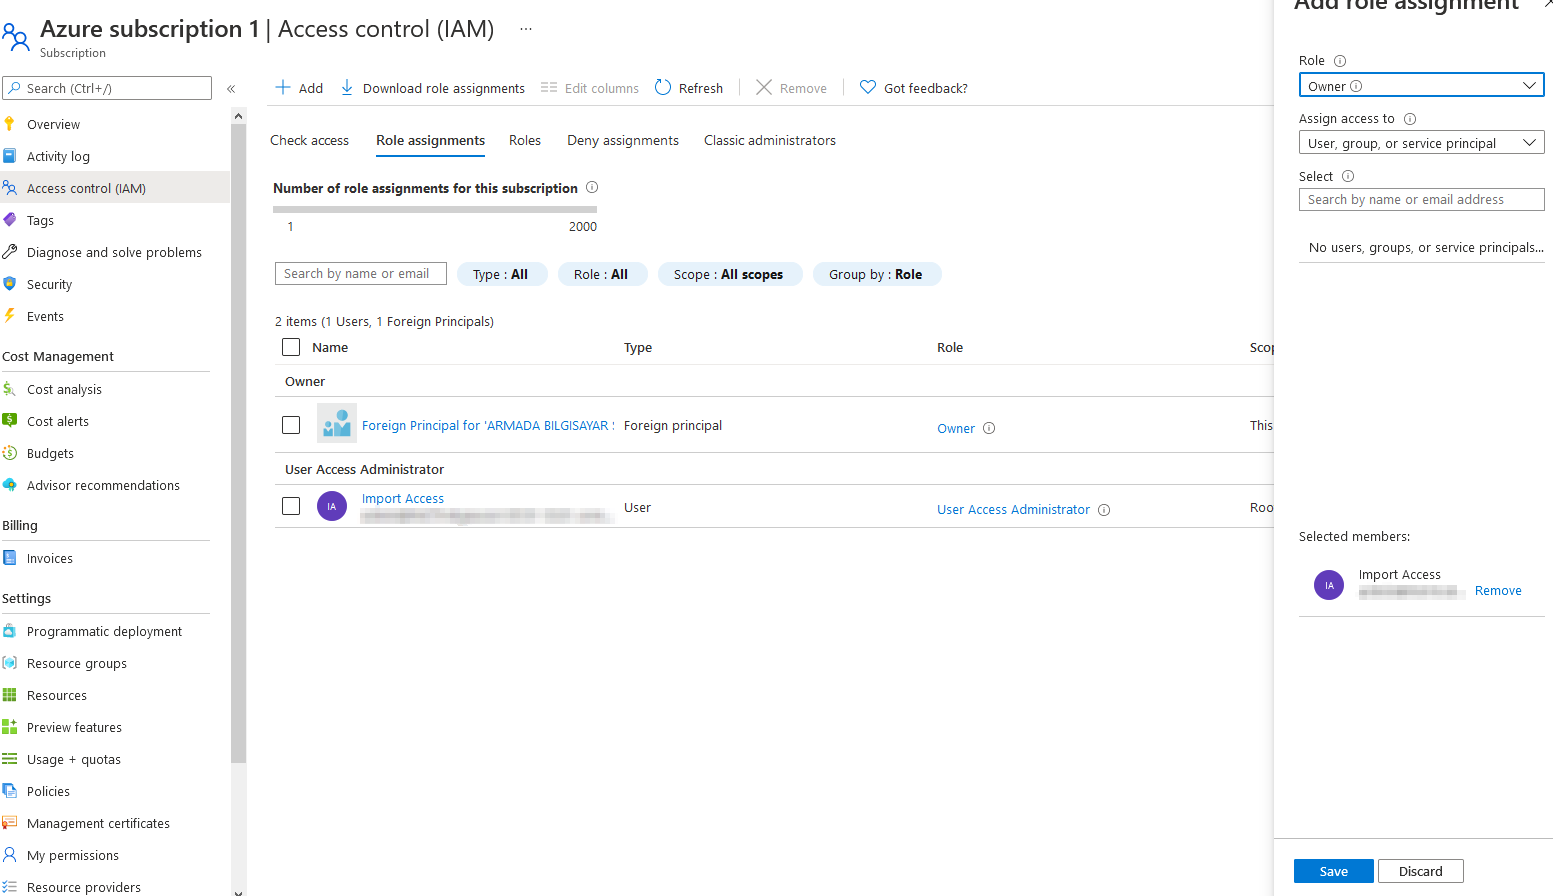Open Access control (IAM) in sidebar
The width and height of the screenshot is (1553, 896).
115,188
